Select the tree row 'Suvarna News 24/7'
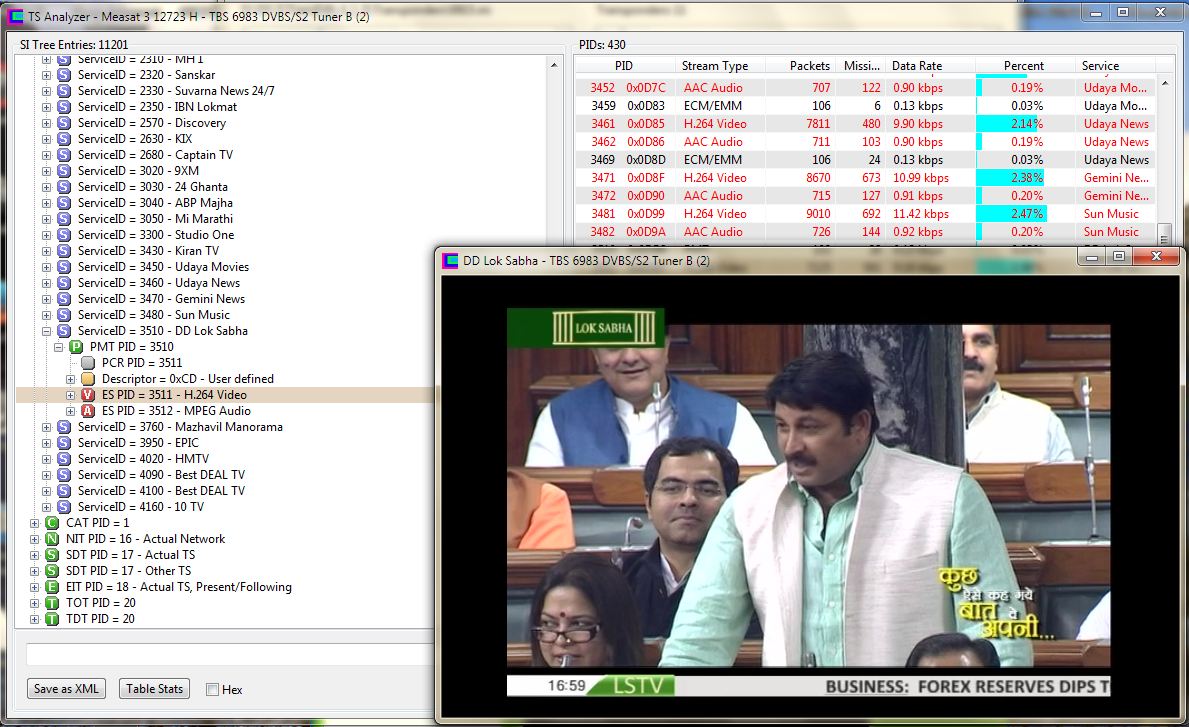The image size is (1189, 727). point(176,91)
